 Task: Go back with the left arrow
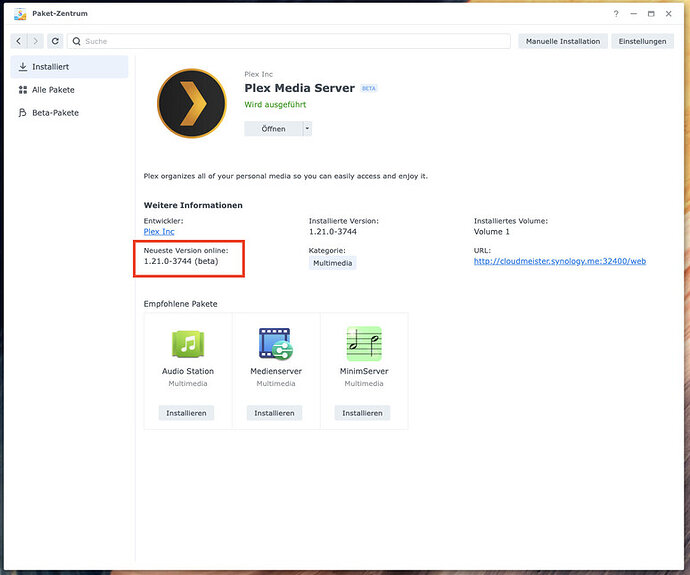(x=18, y=41)
